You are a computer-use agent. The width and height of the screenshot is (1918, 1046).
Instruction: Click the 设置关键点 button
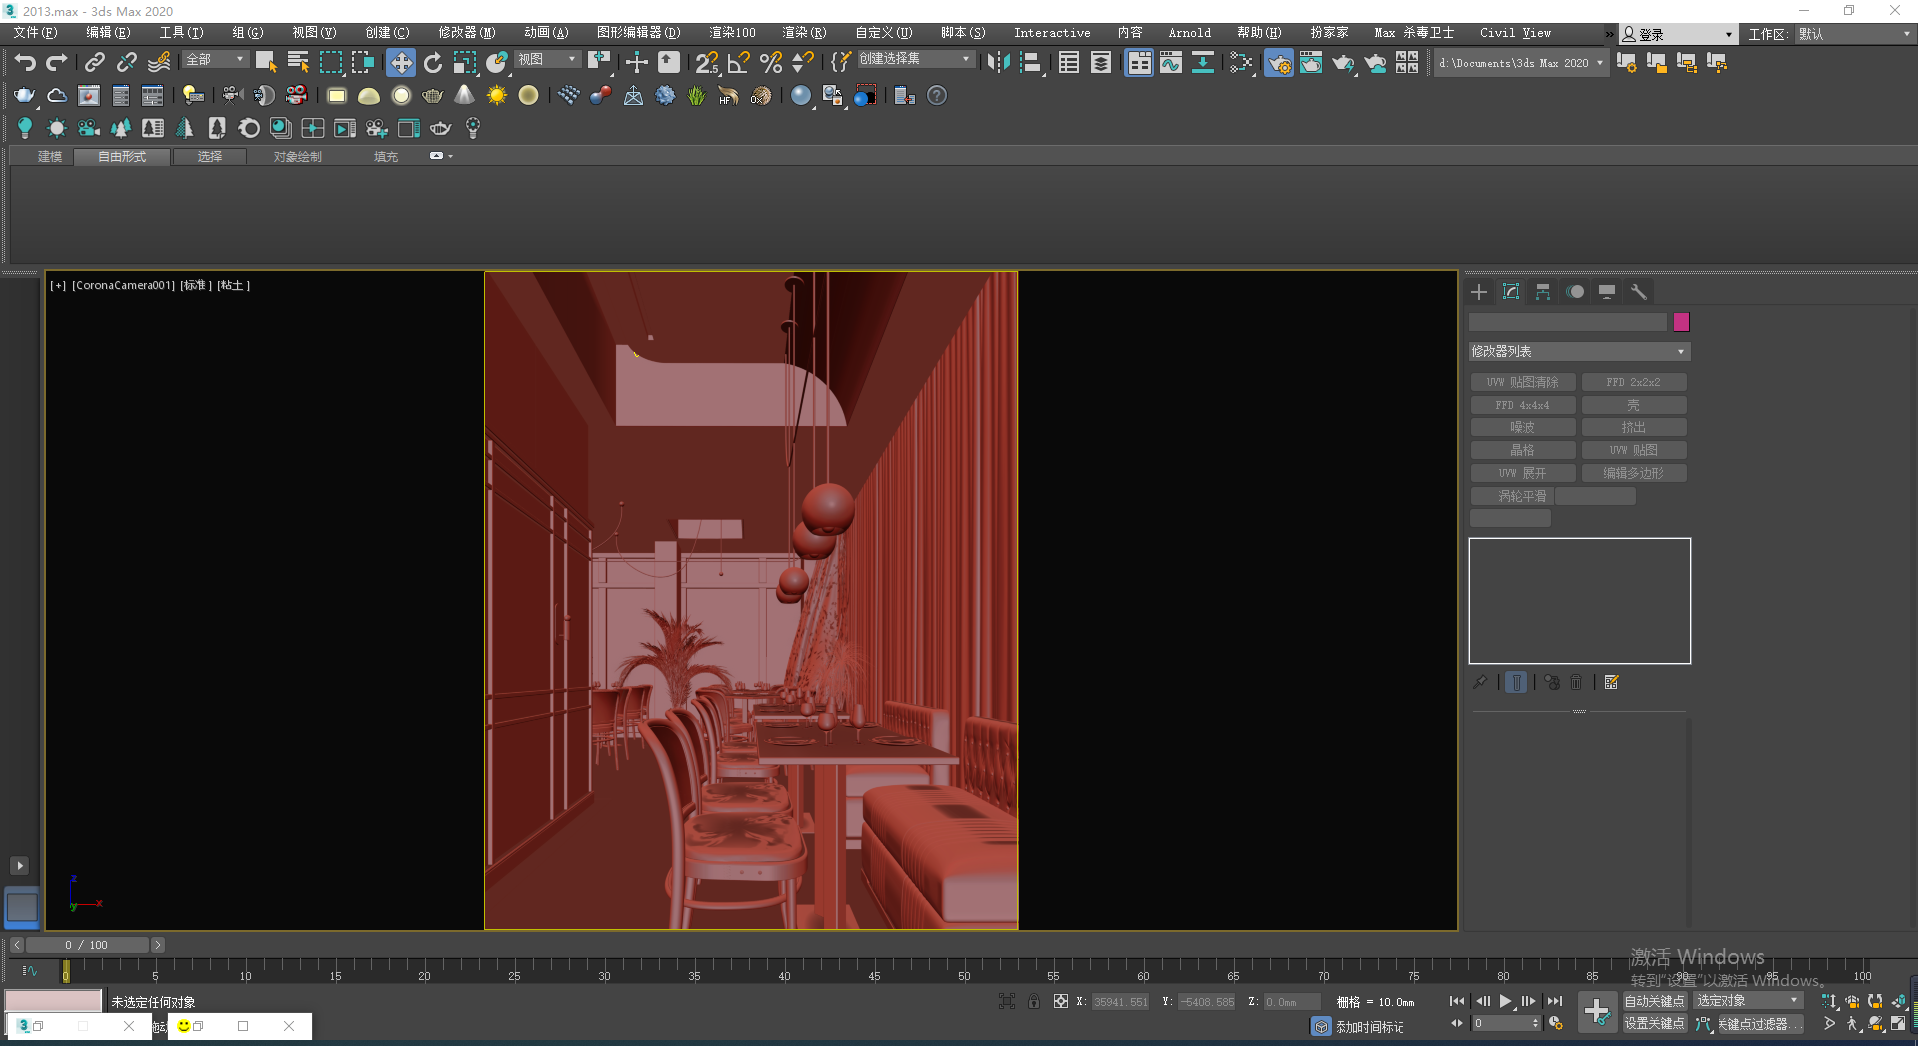[x=1654, y=1024]
